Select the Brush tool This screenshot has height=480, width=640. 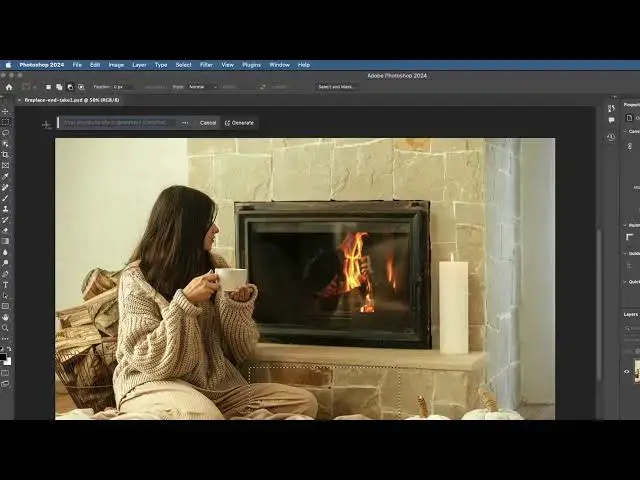click(x=5, y=198)
